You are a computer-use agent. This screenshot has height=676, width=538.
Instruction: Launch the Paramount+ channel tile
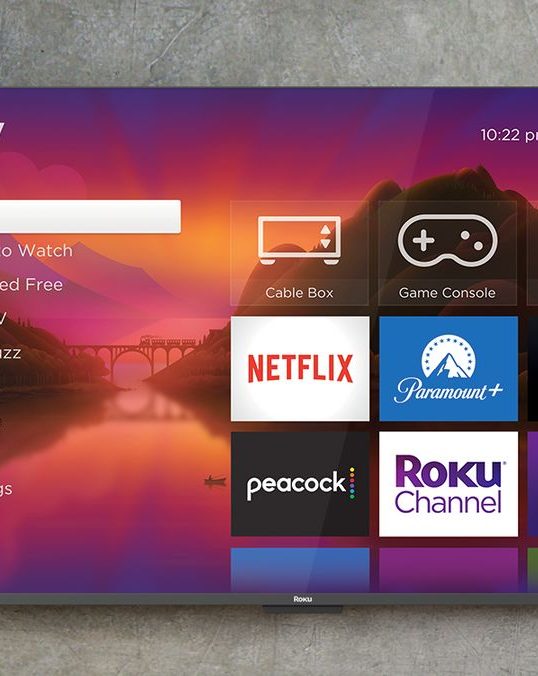(448, 369)
